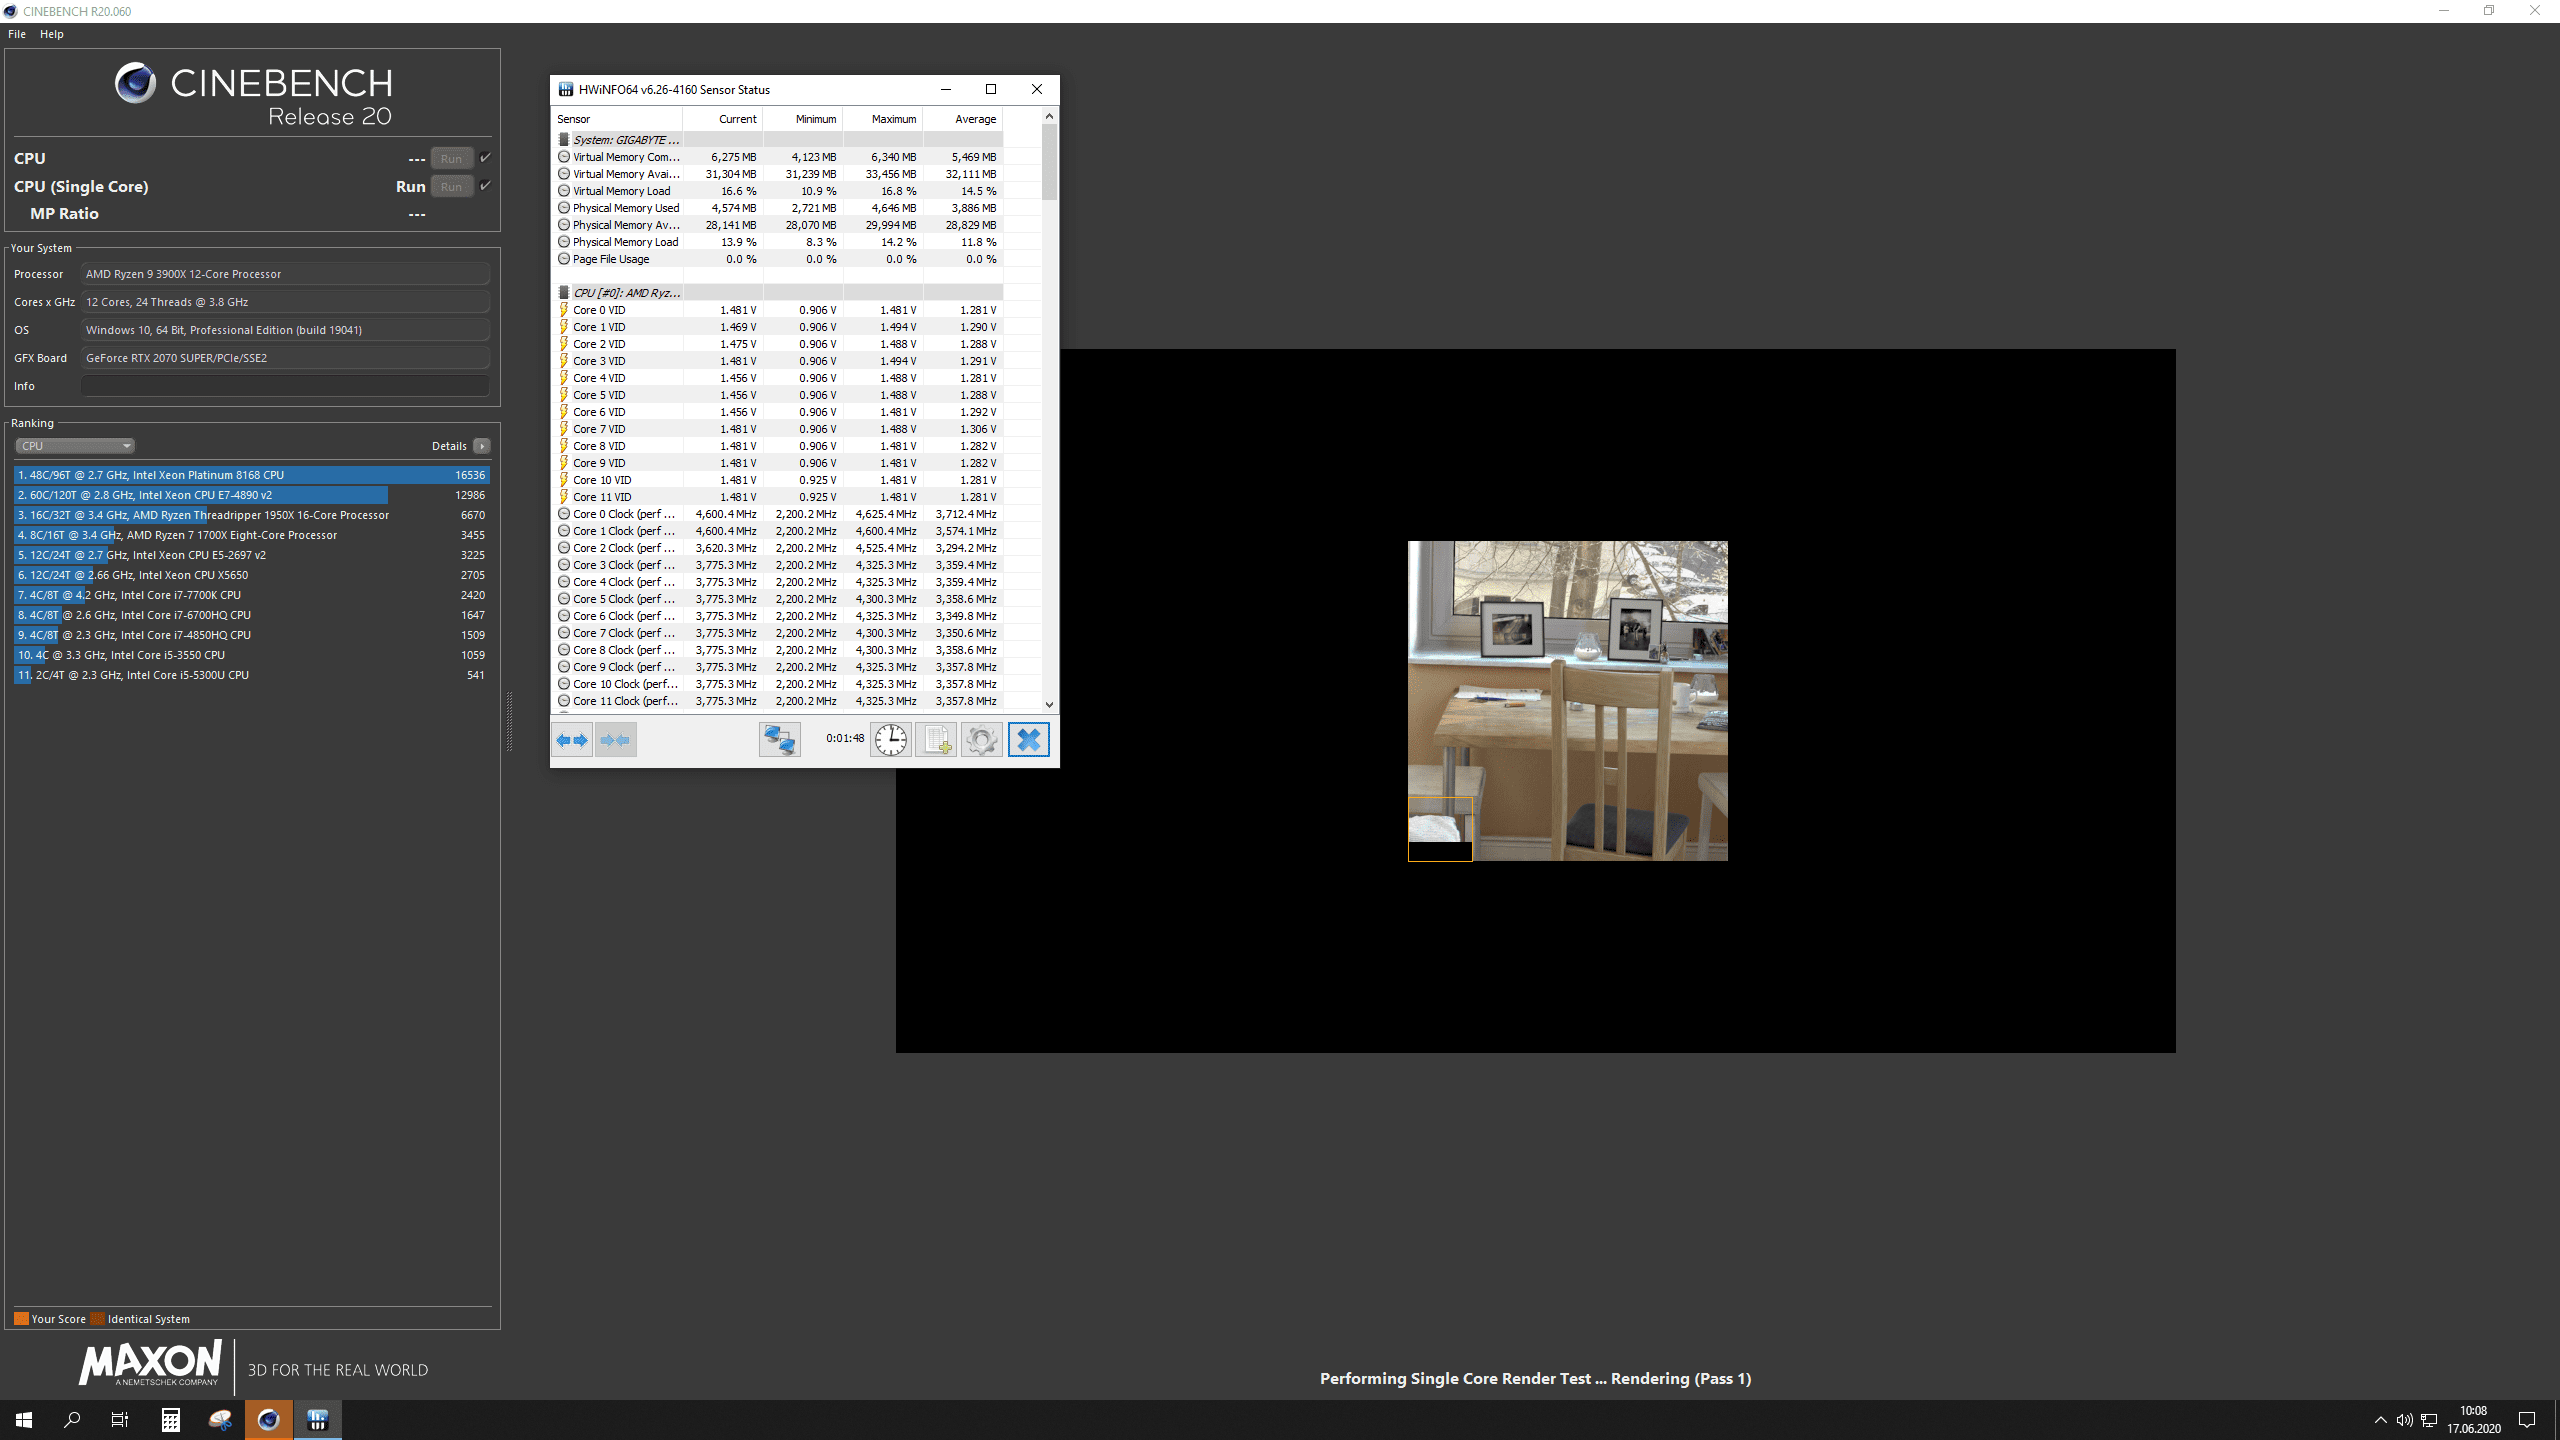Click Run button next to CPU
Image resolution: width=2560 pixels, height=1440 pixels.
pos(451,159)
